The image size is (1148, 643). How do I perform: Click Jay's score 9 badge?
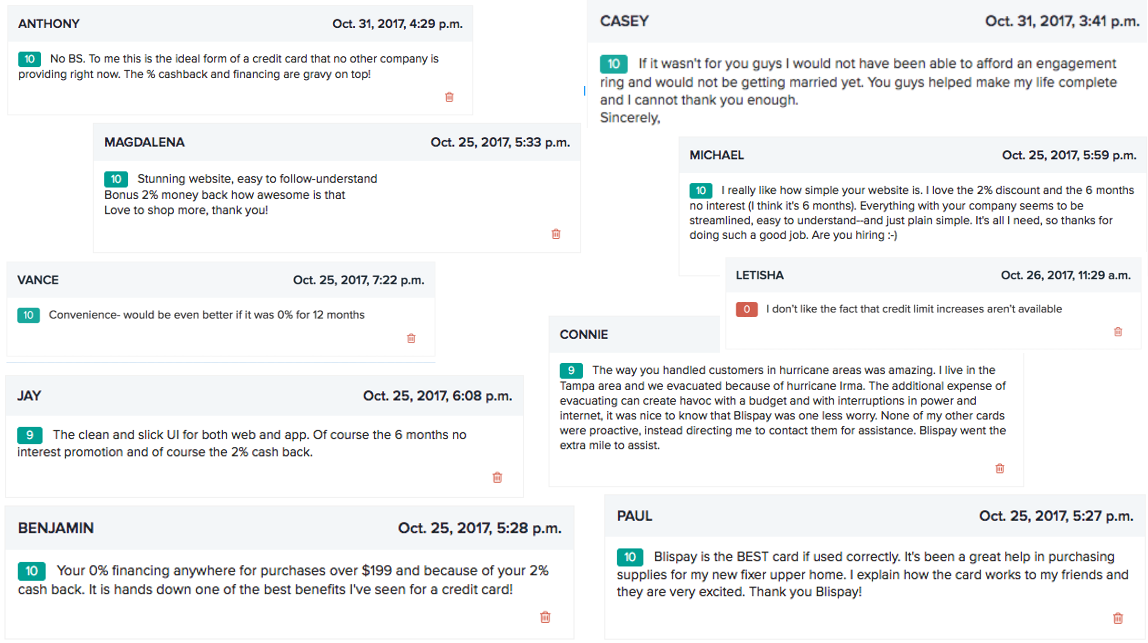point(29,435)
